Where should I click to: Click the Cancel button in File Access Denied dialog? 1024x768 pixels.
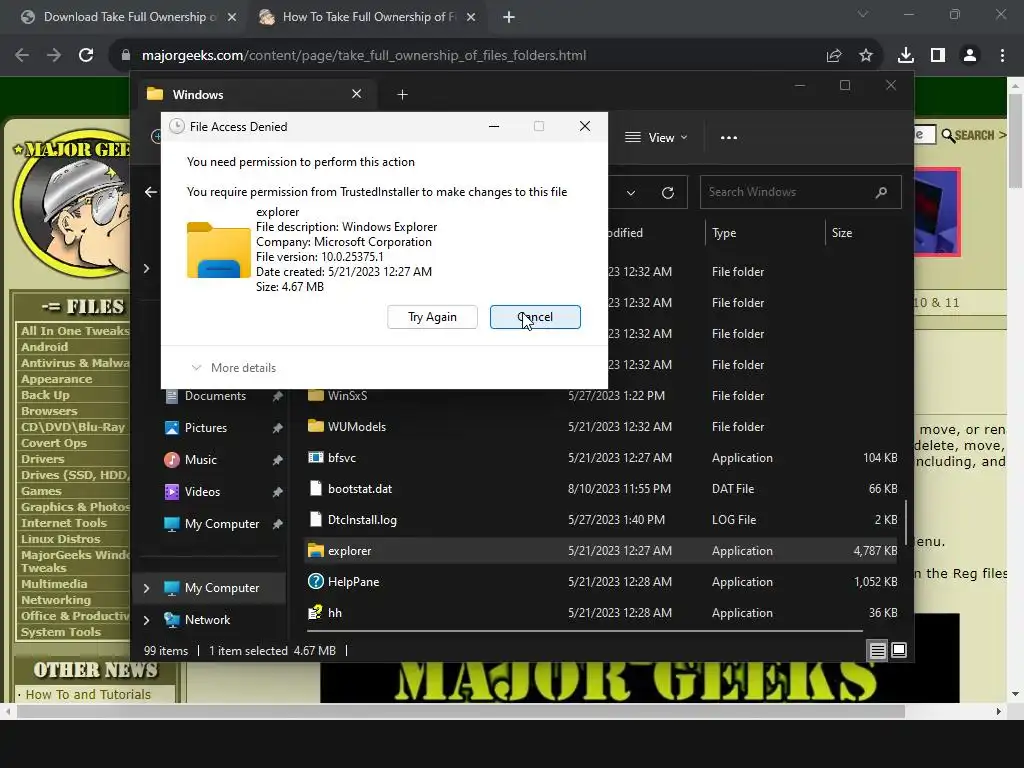tap(535, 317)
